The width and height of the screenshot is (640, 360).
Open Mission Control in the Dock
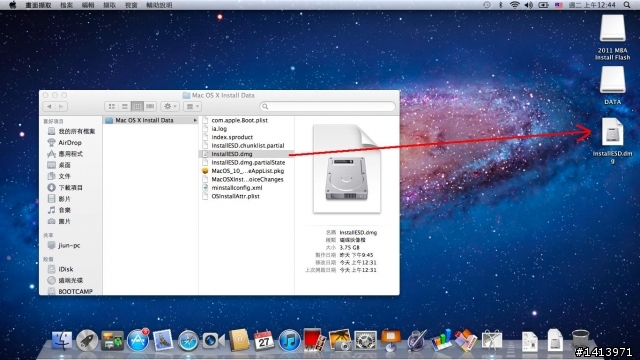pos(112,340)
